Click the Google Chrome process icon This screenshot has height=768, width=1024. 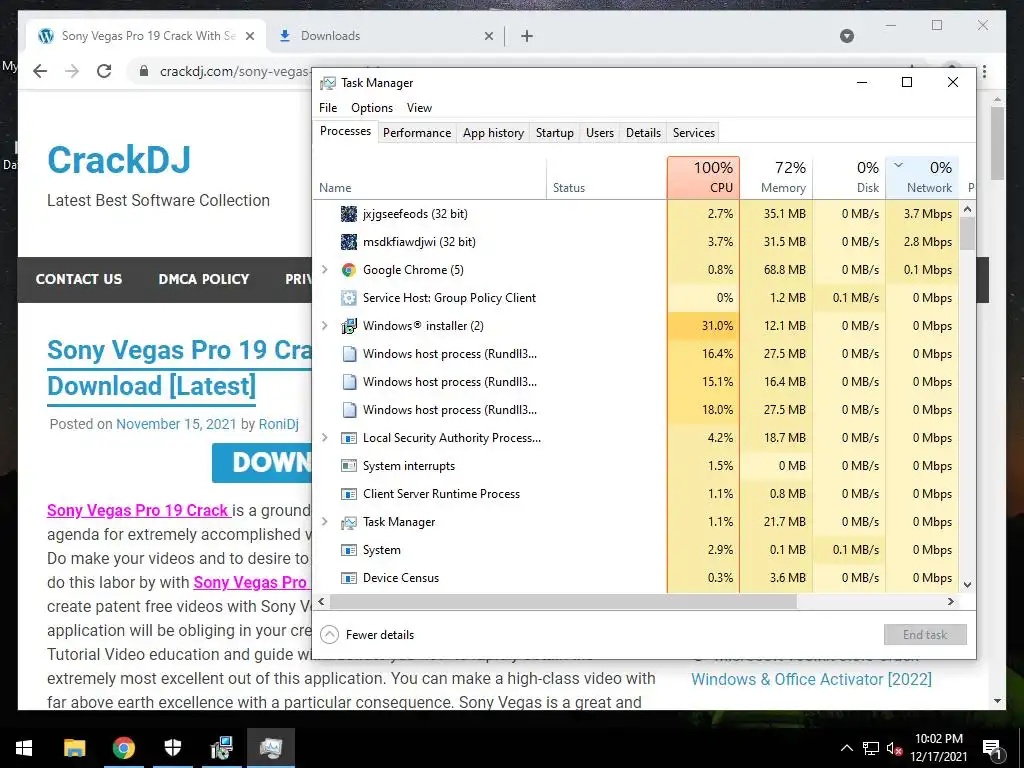(349, 270)
